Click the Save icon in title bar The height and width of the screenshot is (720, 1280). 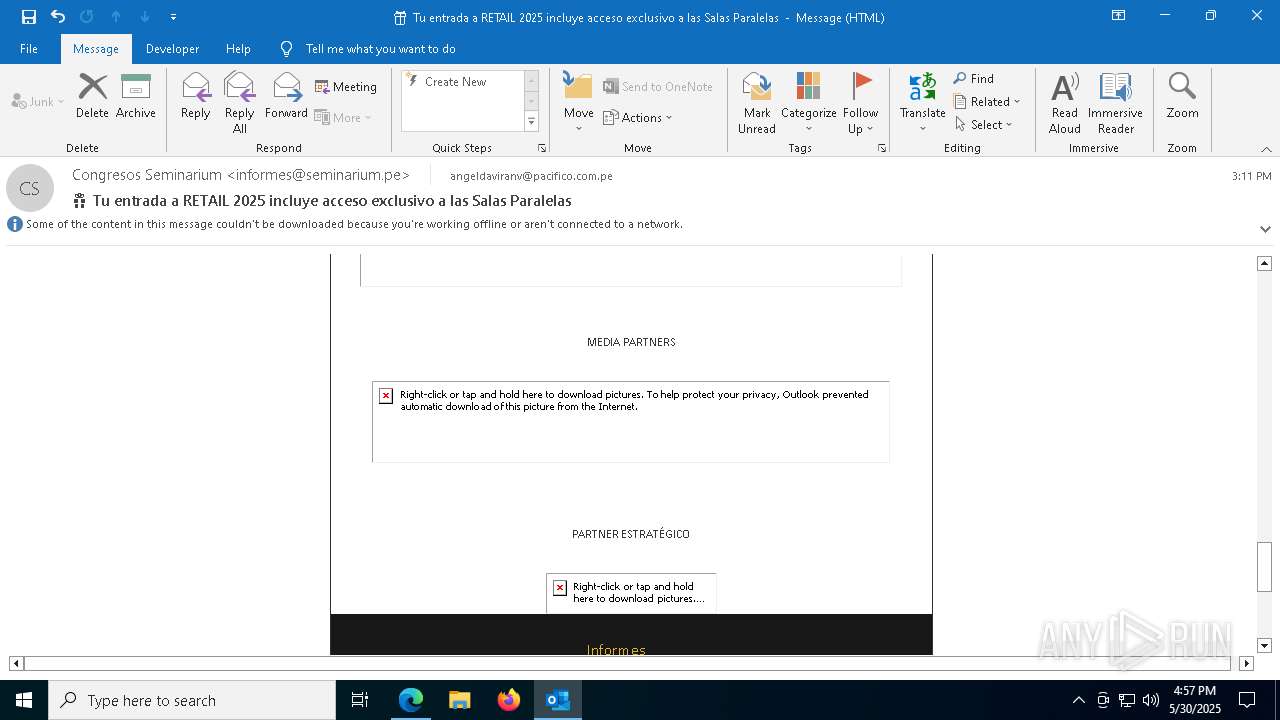[29, 17]
